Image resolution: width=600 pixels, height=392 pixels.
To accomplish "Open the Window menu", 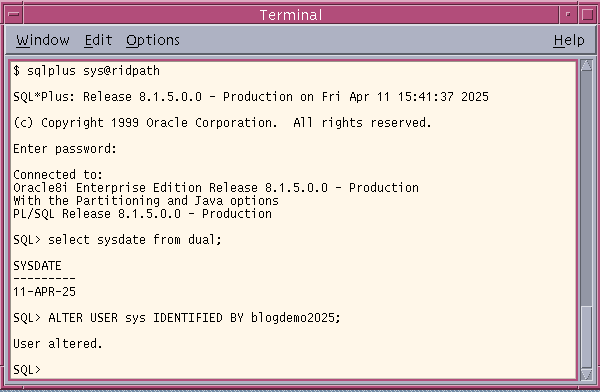I will pos(43,40).
